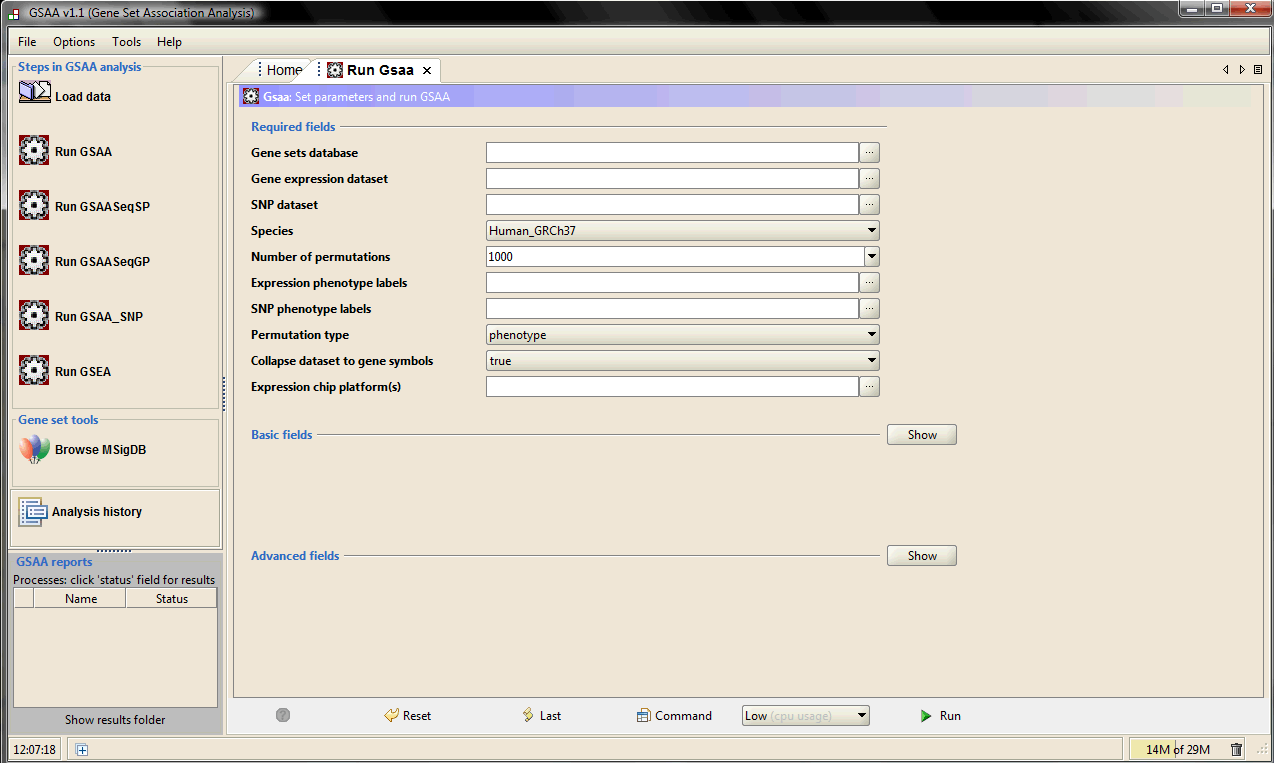1274x763 pixels.
Task: Open Run GSAA_SNP step
Action: (81, 316)
